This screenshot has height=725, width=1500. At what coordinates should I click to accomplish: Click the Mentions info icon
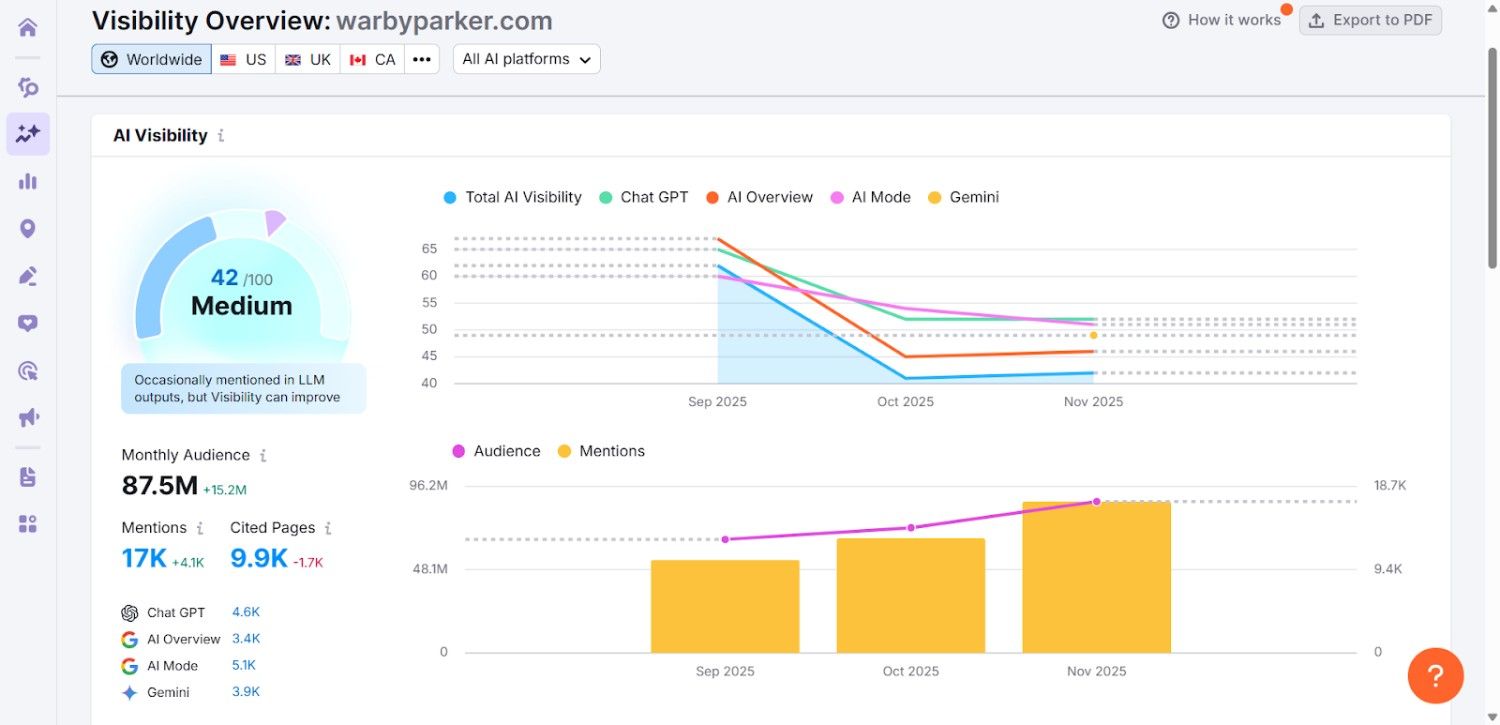(200, 528)
